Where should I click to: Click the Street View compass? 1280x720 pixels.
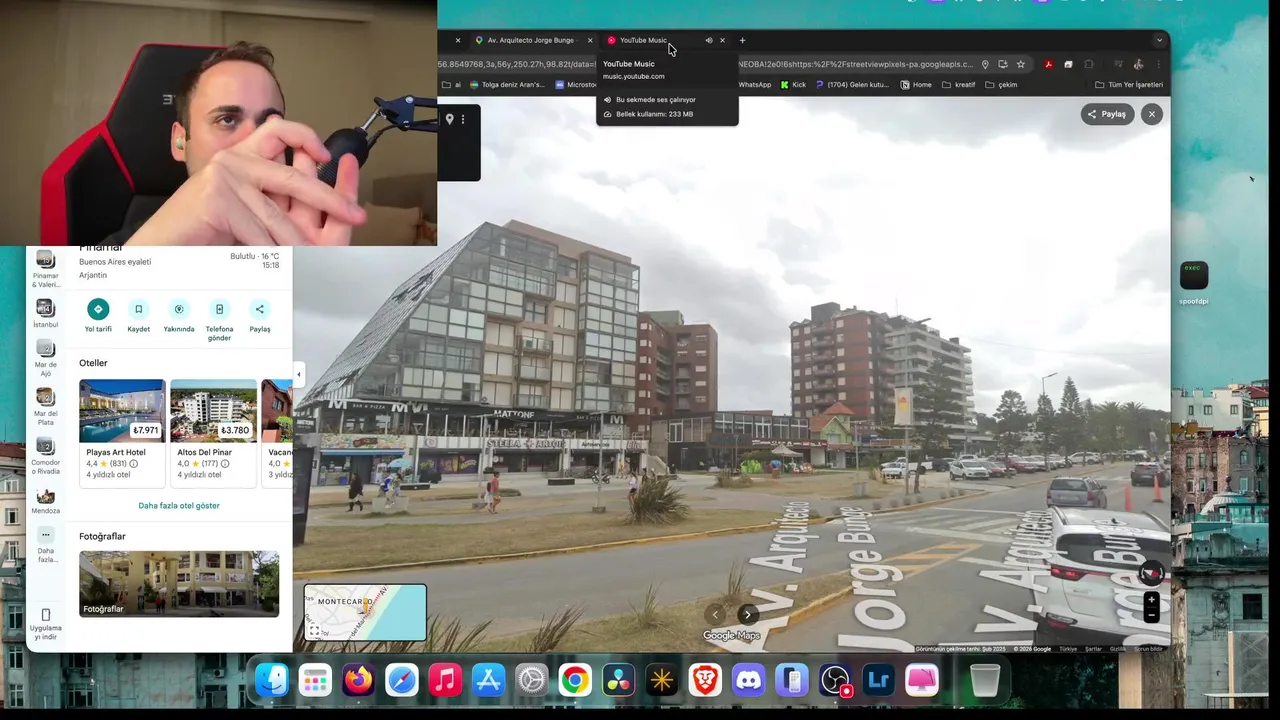(x=1152, y=573)
